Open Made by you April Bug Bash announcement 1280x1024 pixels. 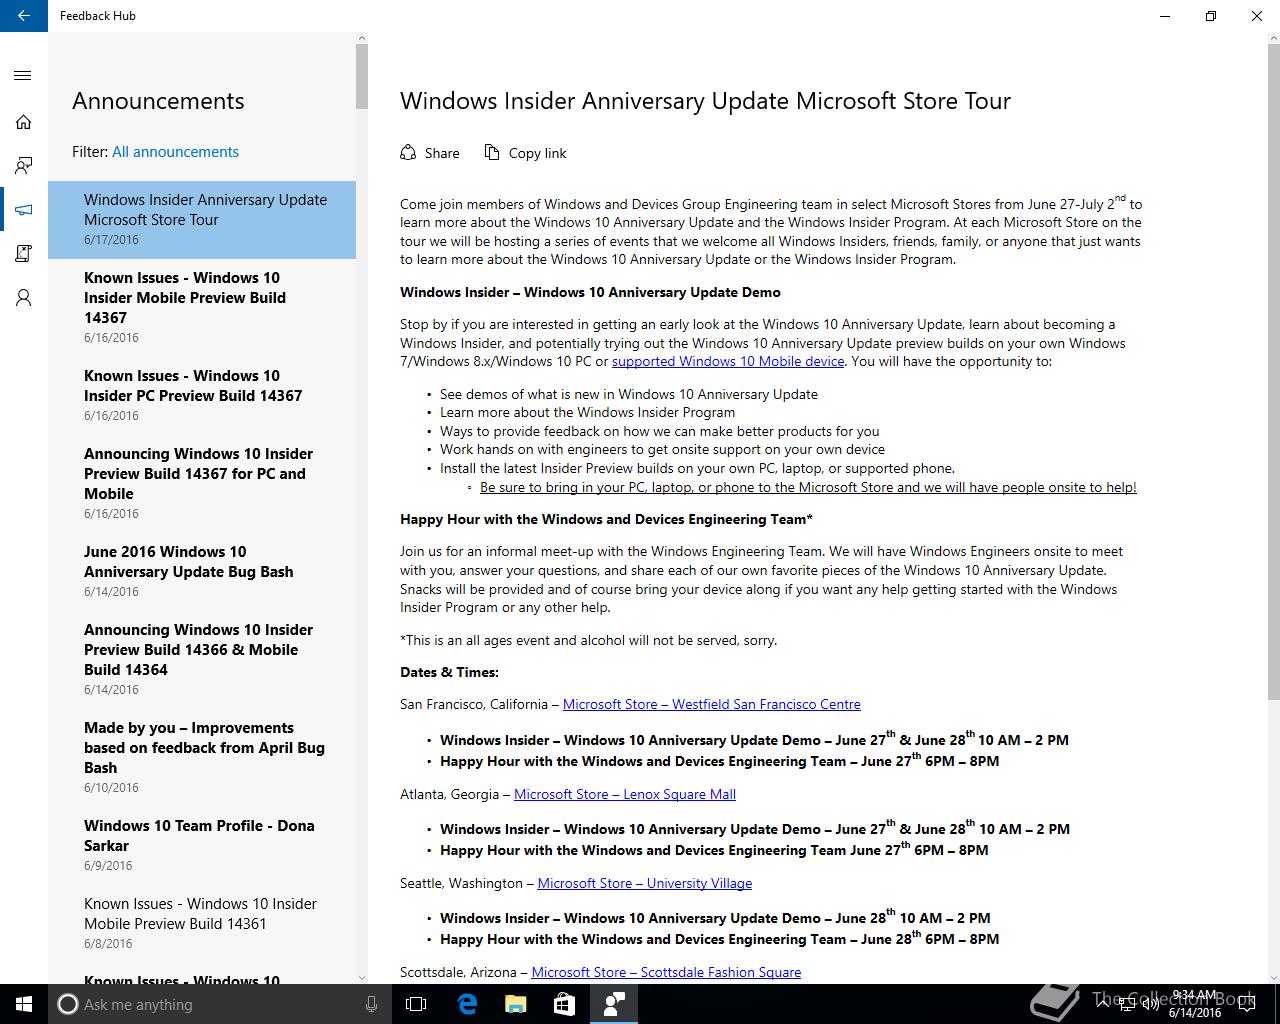point(202,757)
